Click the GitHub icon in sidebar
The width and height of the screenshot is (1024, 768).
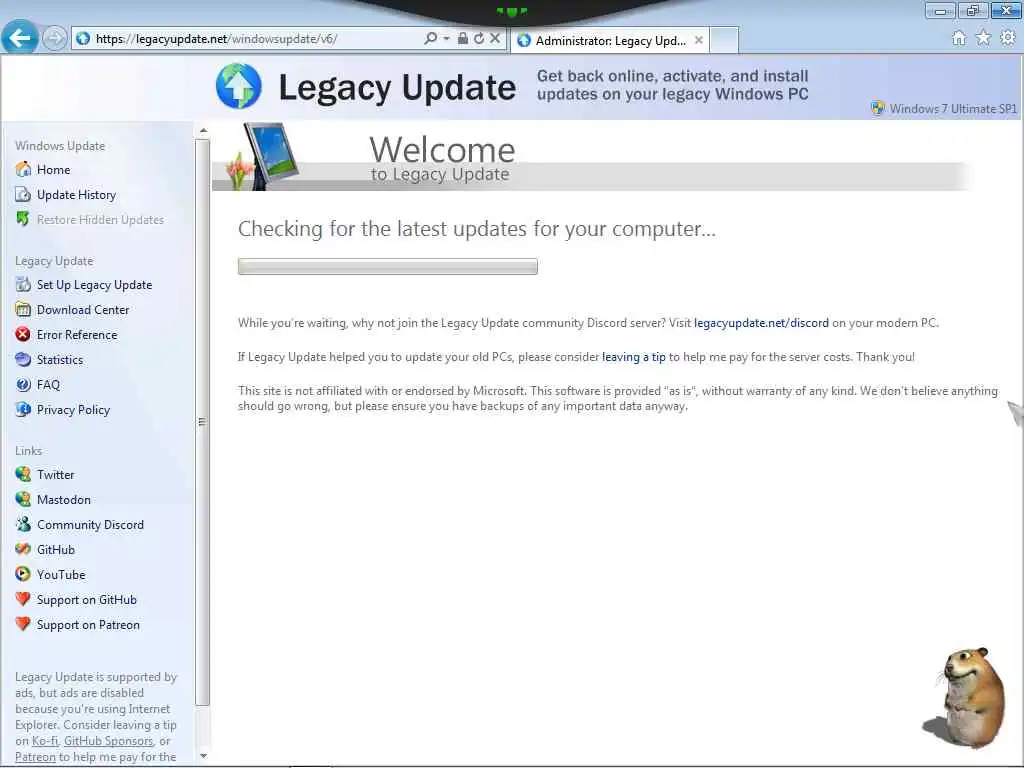pyautogui.click(x=23, y=549)
